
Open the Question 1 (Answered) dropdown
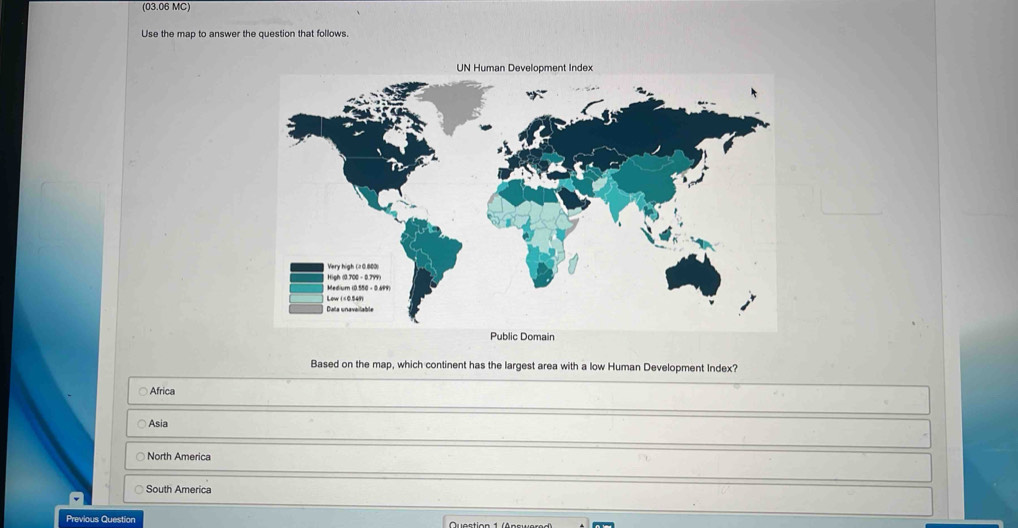pyautogui.click(x=517, y=523)
